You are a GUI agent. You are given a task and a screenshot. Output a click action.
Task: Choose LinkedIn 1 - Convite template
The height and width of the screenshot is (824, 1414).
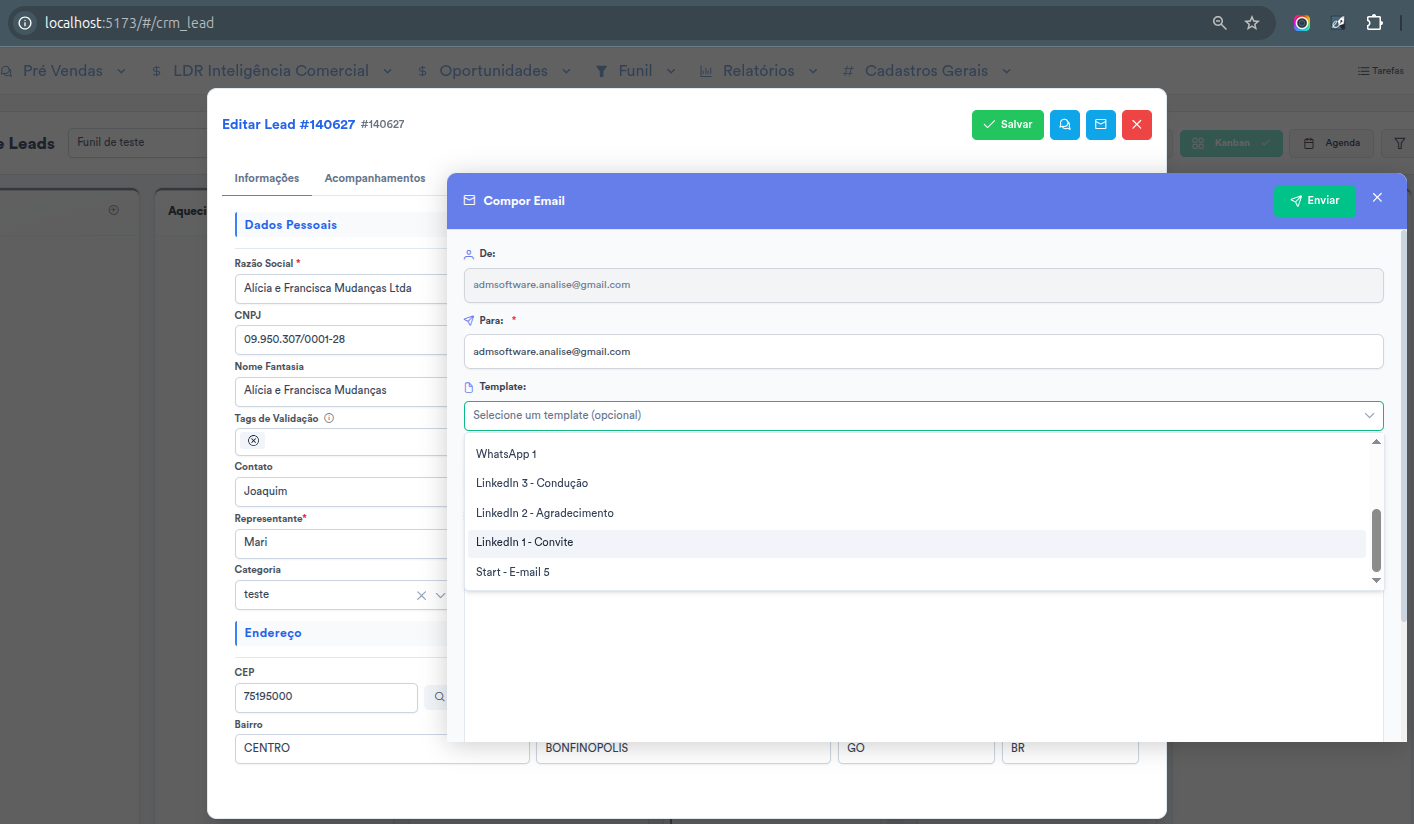[917, 543]
